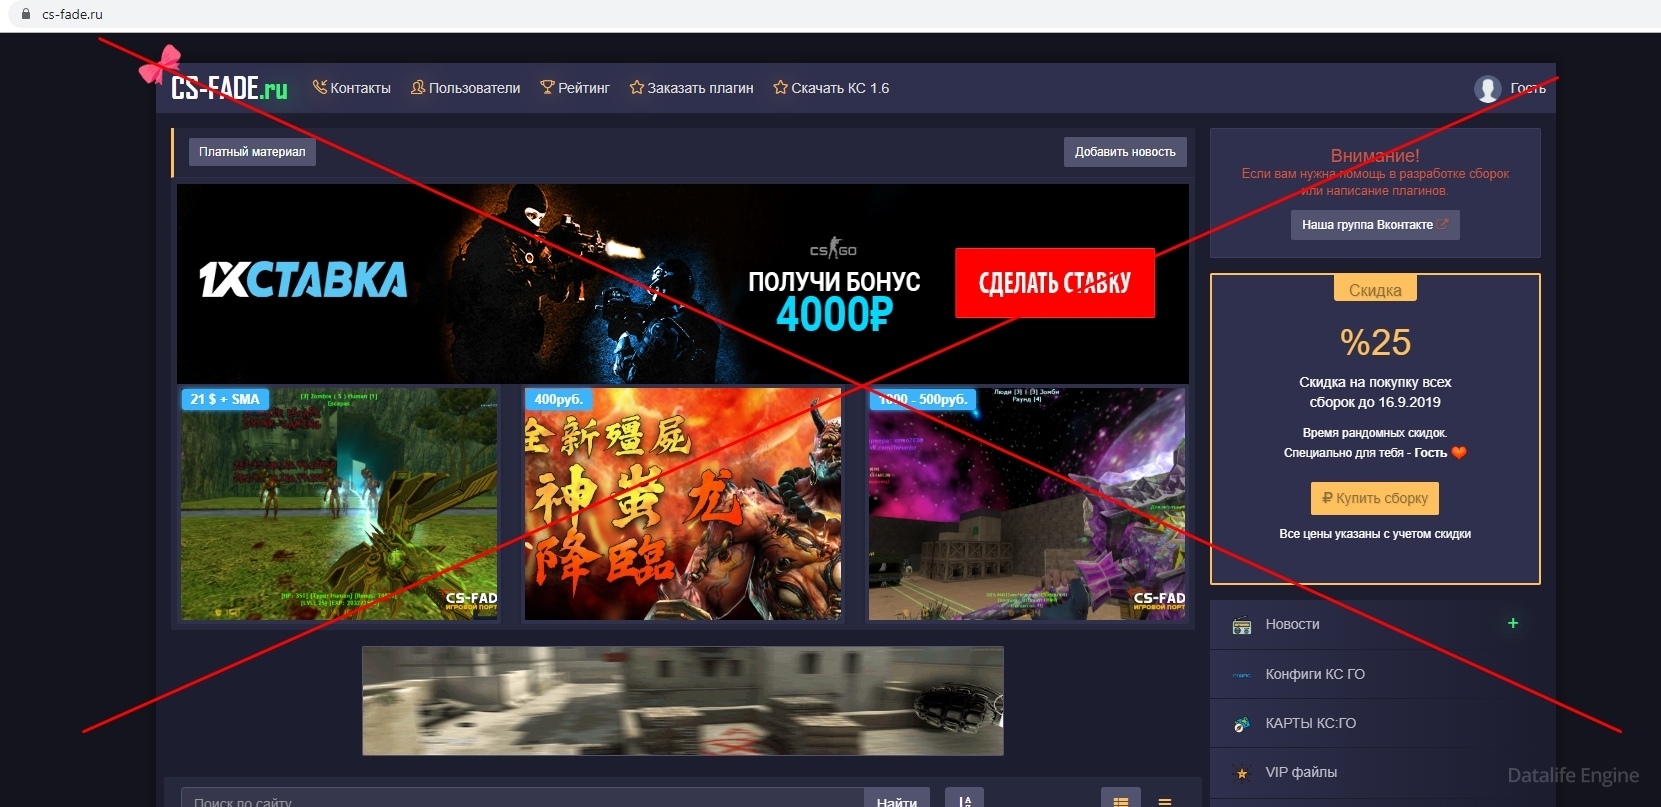Image resolution: width=1661 pixels, height=807 pixels.
Task: Click the star icon beside VIP файлы
Action: [1242, 773]
